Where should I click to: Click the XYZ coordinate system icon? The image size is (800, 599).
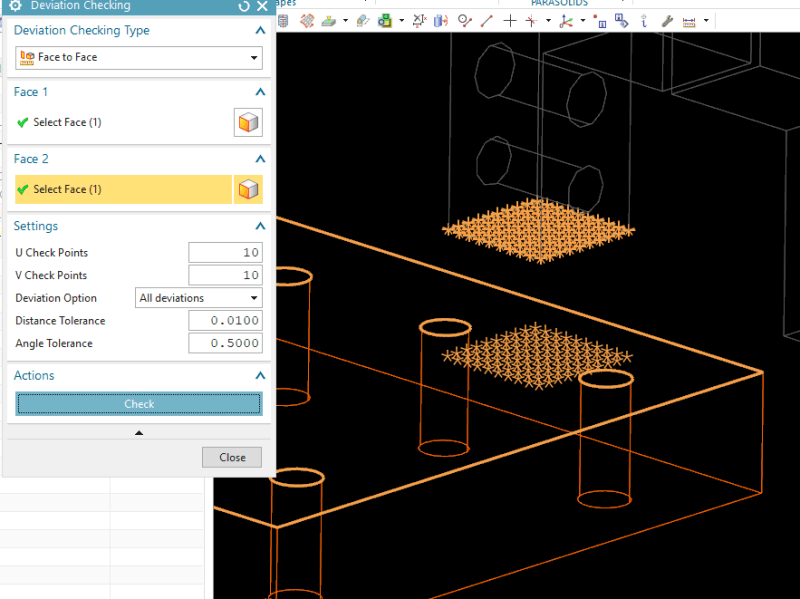tap(566, 21)
